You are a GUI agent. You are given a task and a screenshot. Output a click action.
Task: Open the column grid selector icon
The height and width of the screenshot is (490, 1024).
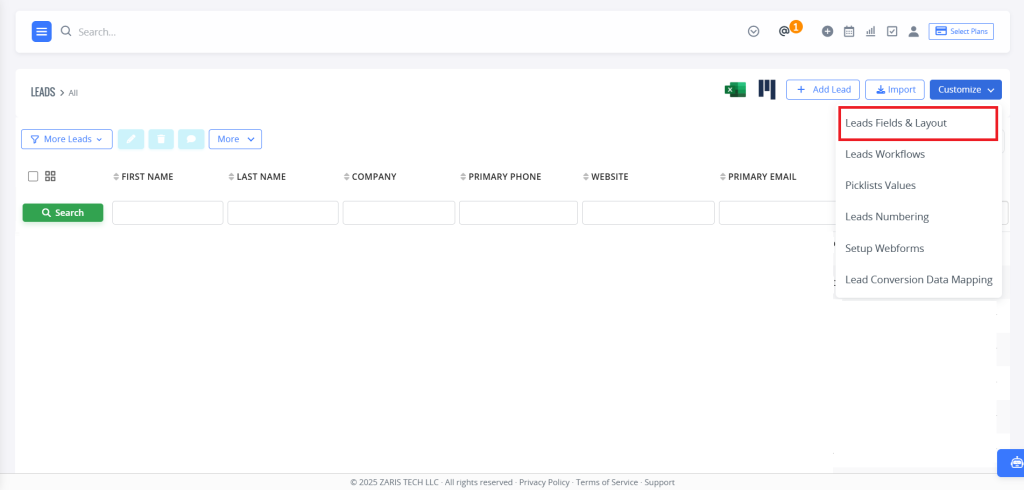(50, 176)
